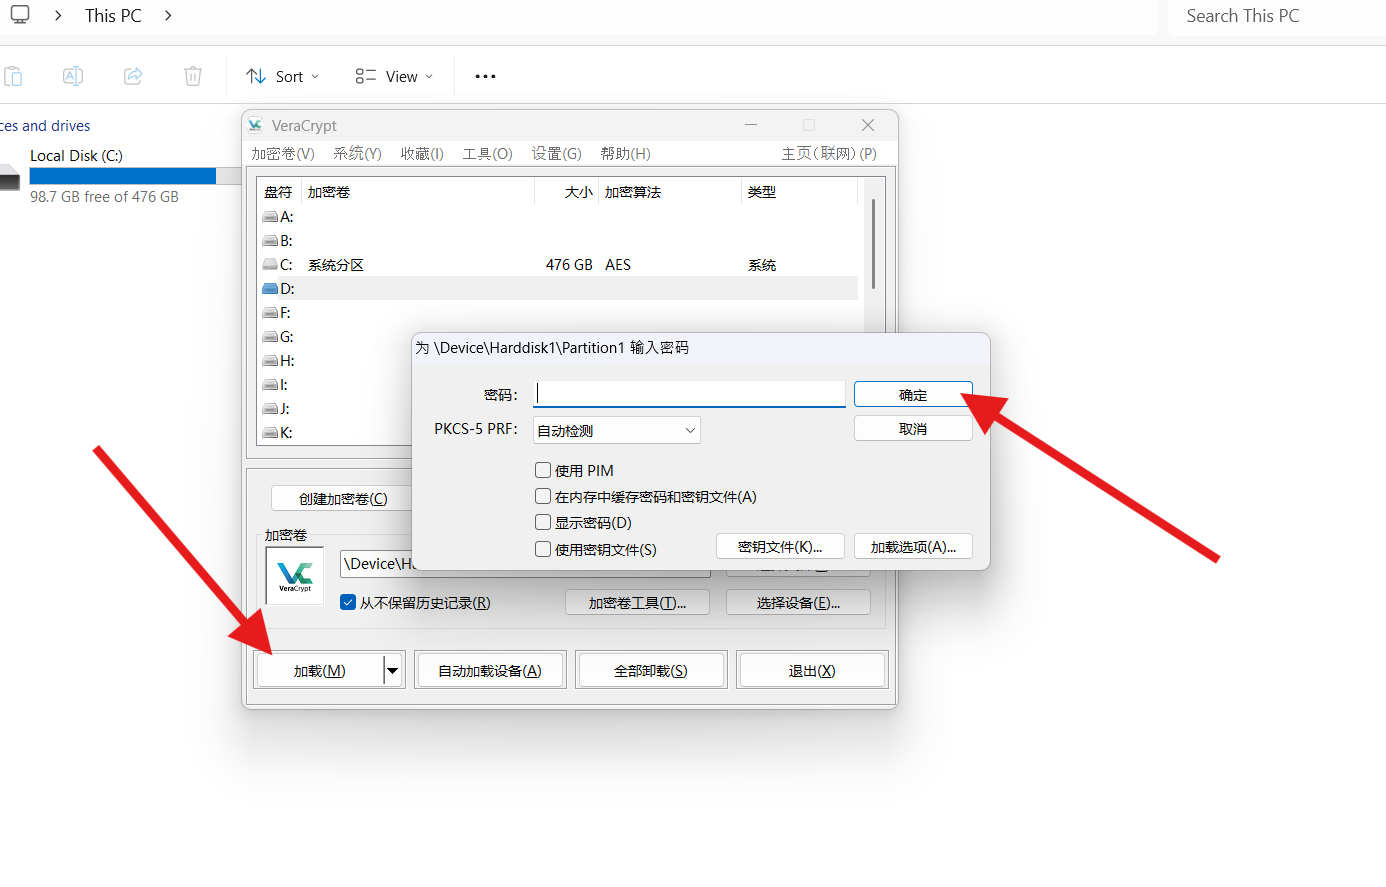This screenshot has width=1386, height=887.
Task: Click the rename icon in Explorer toolbar
Action: (73, 76)
